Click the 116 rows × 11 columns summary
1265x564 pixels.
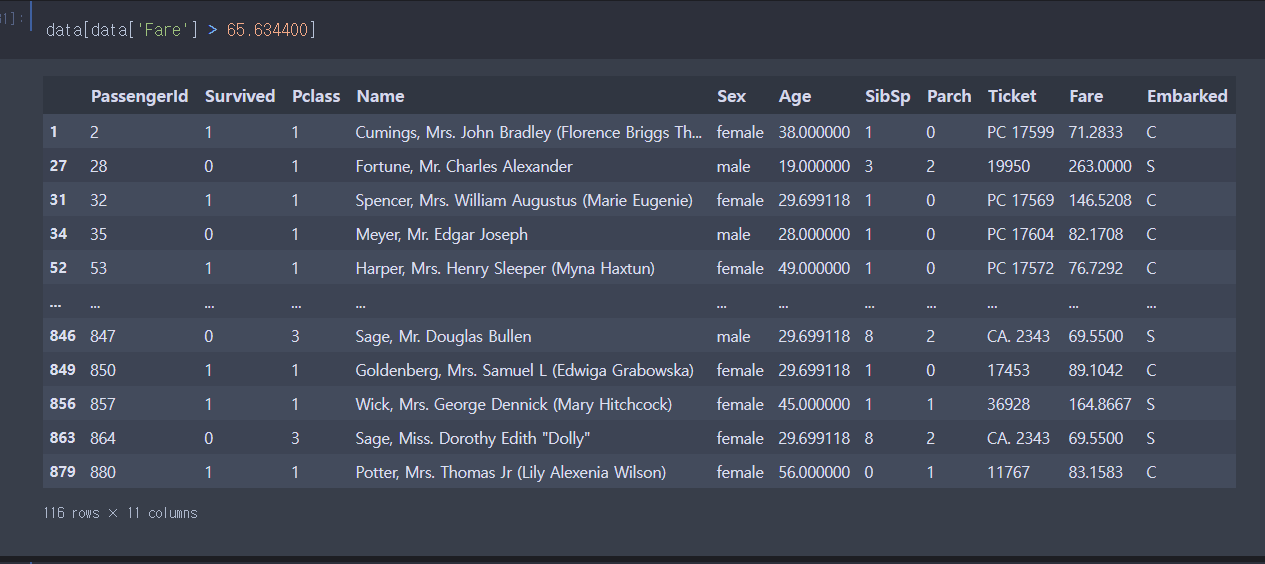pos(121,513)
